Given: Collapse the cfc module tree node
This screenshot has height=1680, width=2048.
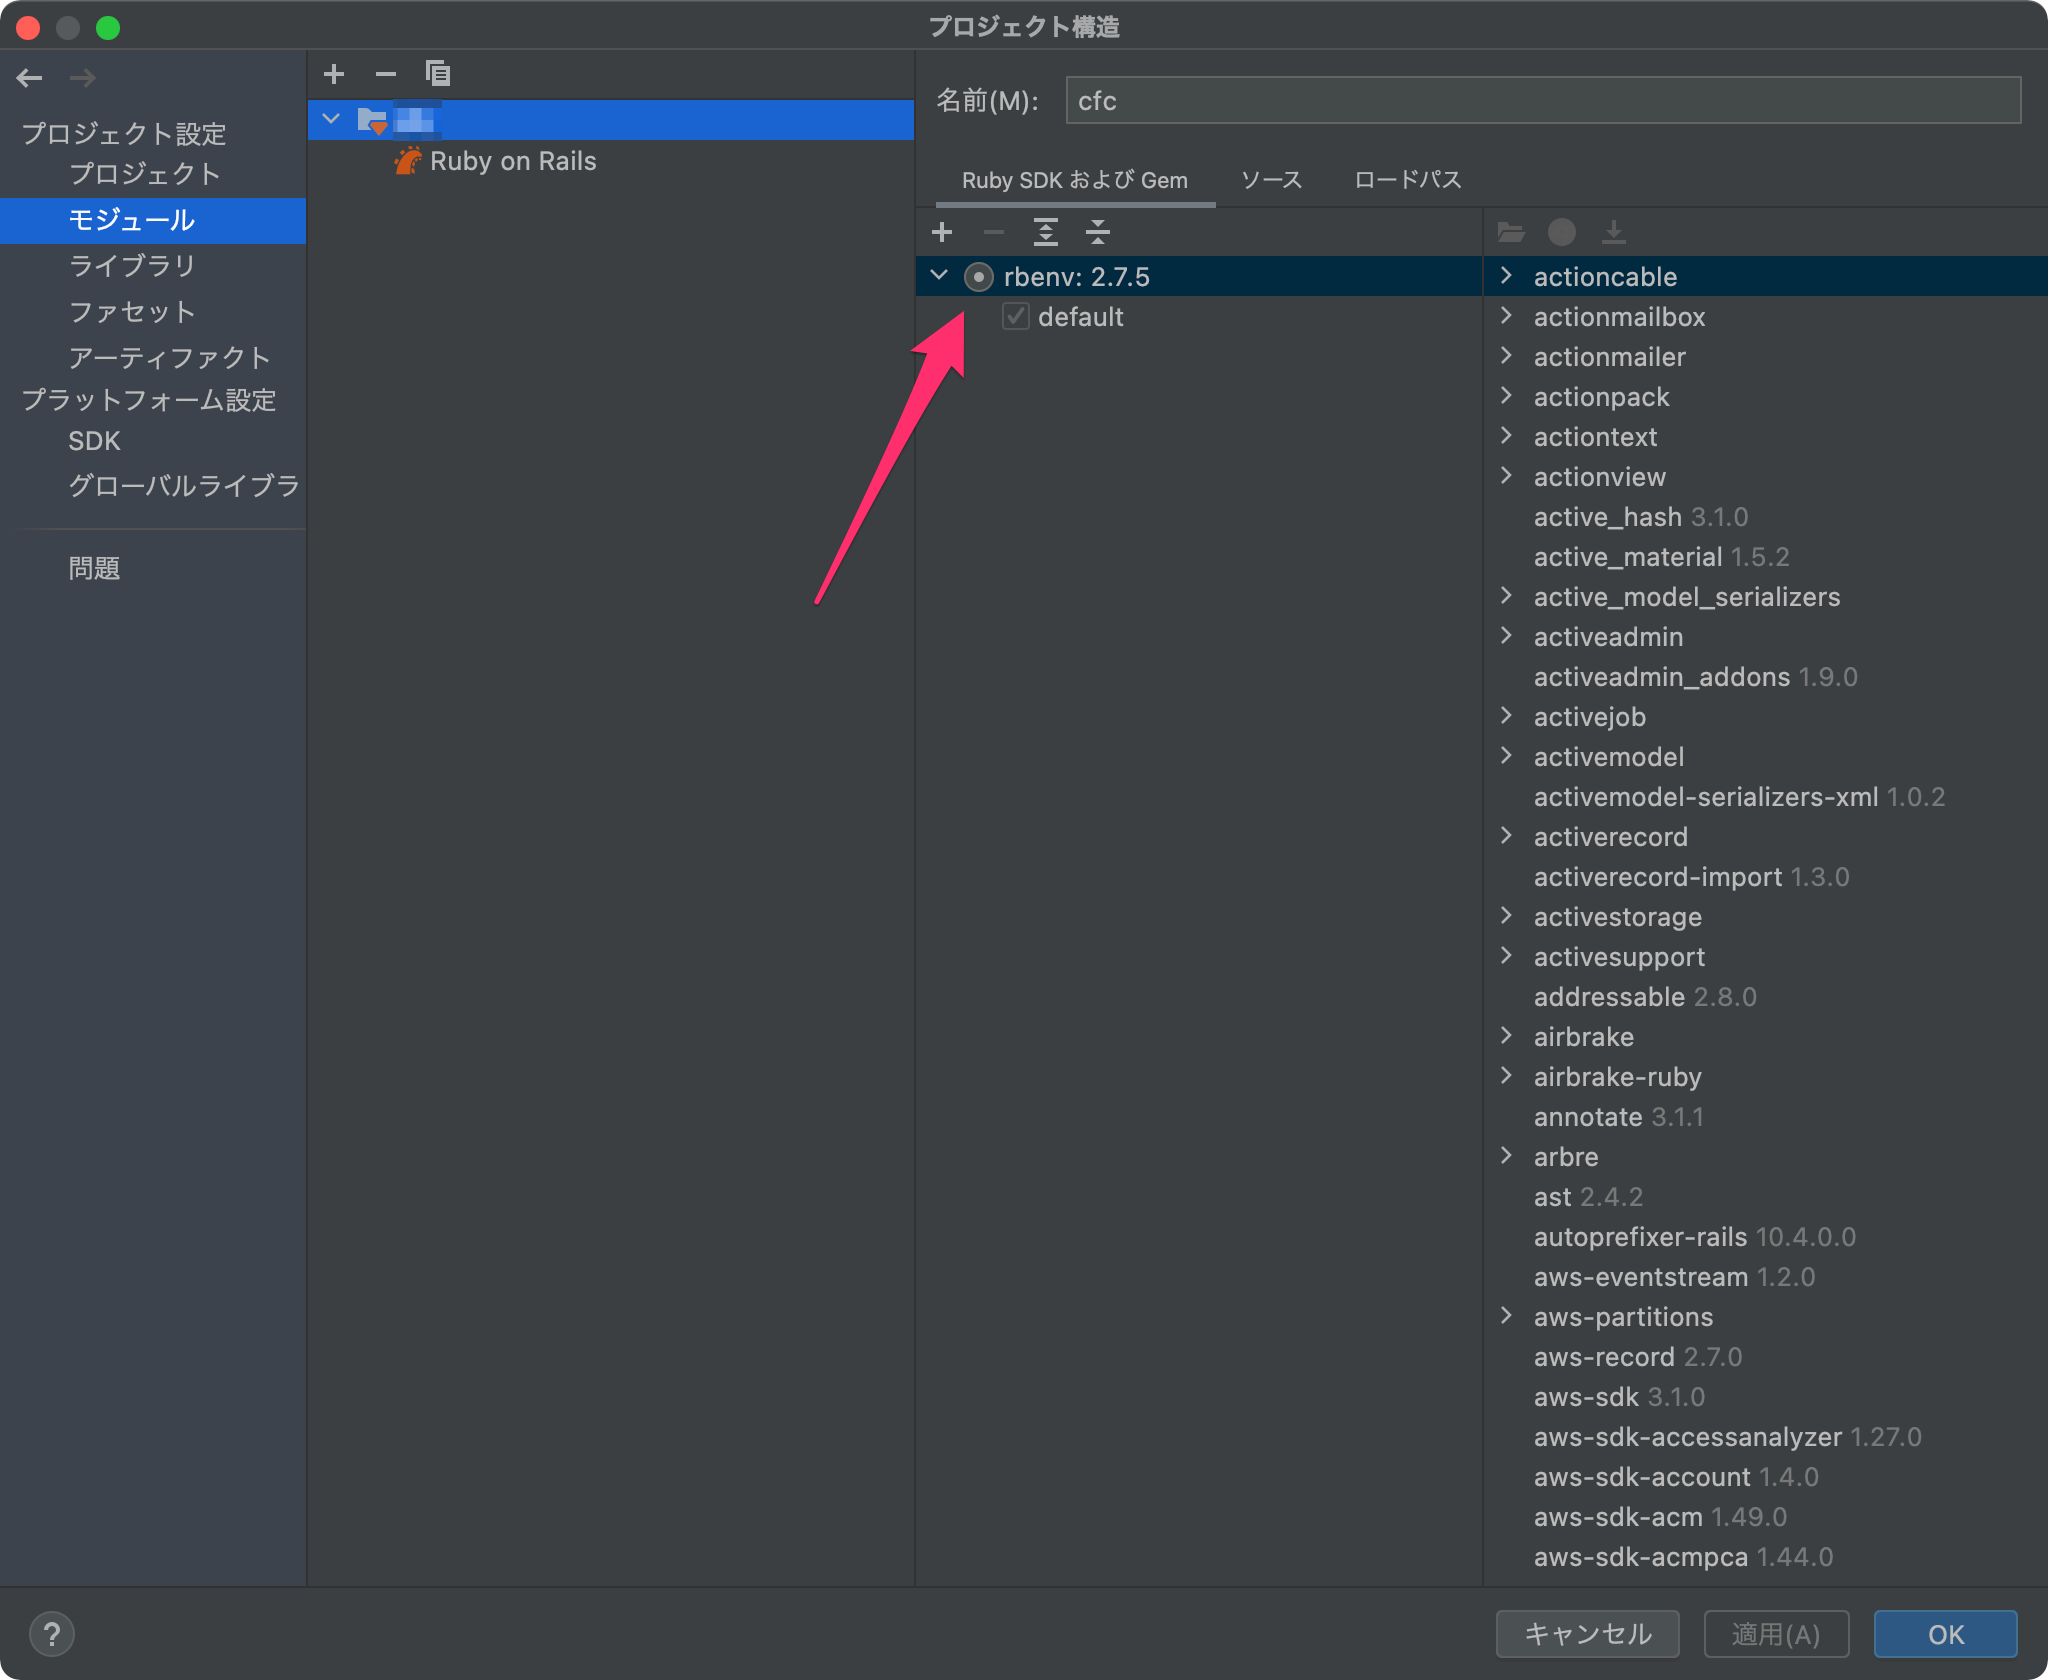Looking at the screenshot, I should (331, 120).
